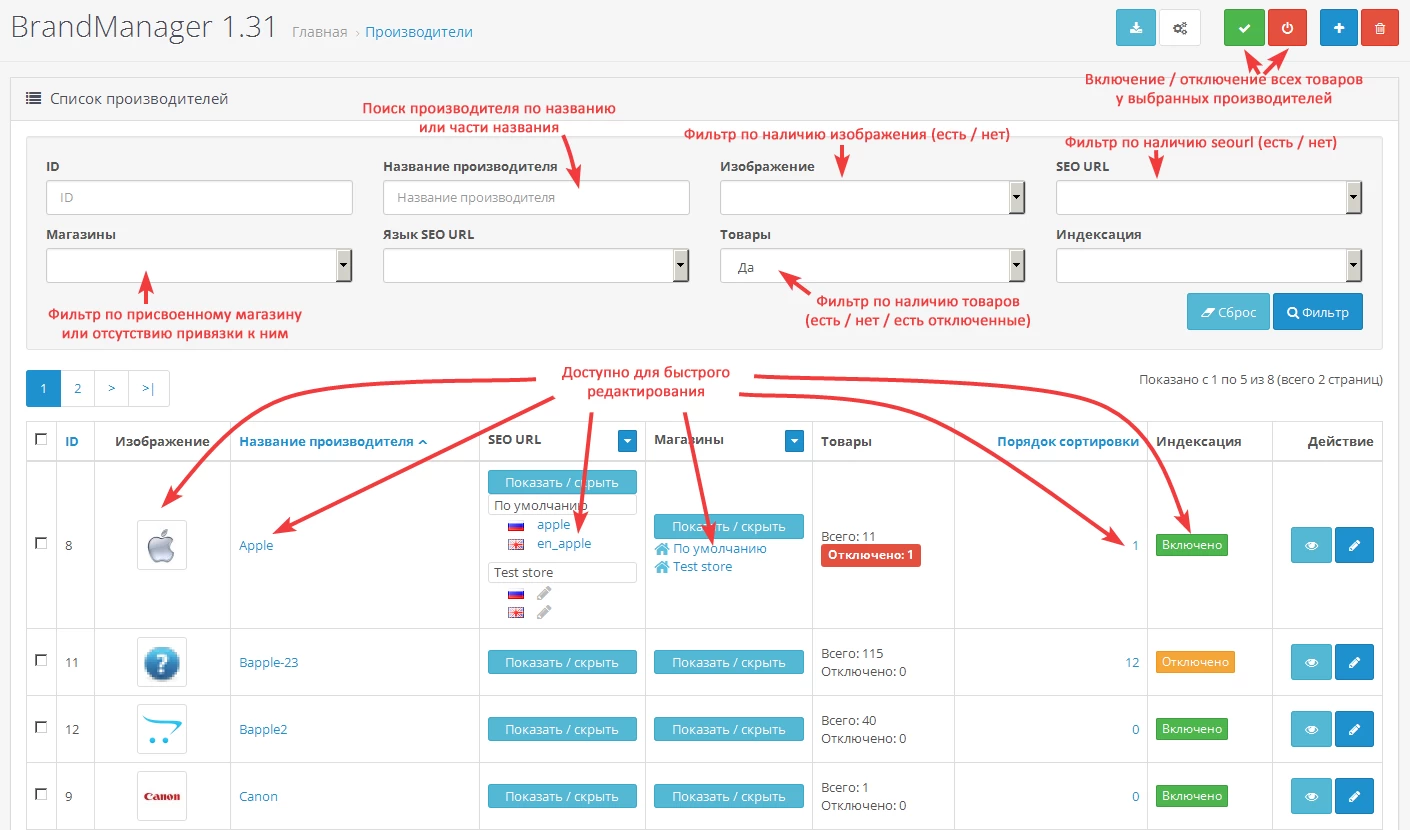Click Bapple2 cart logo image
Image resolution: width=1410 pixels, height=830 pixels.
162,729
